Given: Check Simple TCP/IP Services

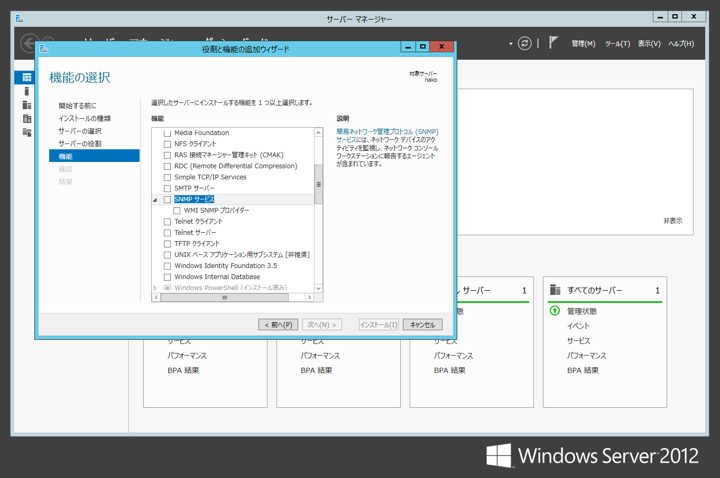Looking at the screenshot, I should (x=167, y=177).
